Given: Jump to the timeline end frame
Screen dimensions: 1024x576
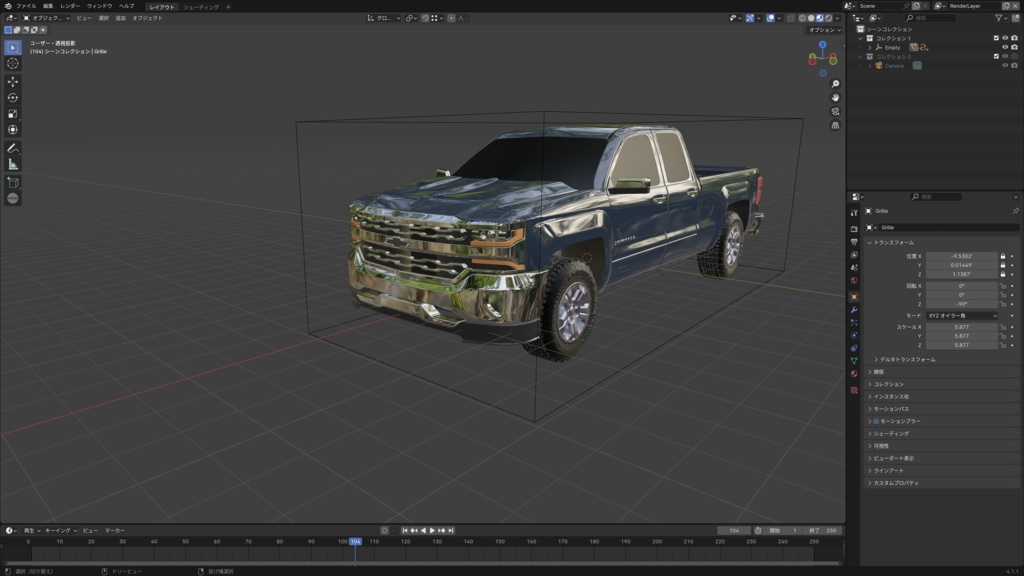Looking at the screenshot, I should (451, 530).
